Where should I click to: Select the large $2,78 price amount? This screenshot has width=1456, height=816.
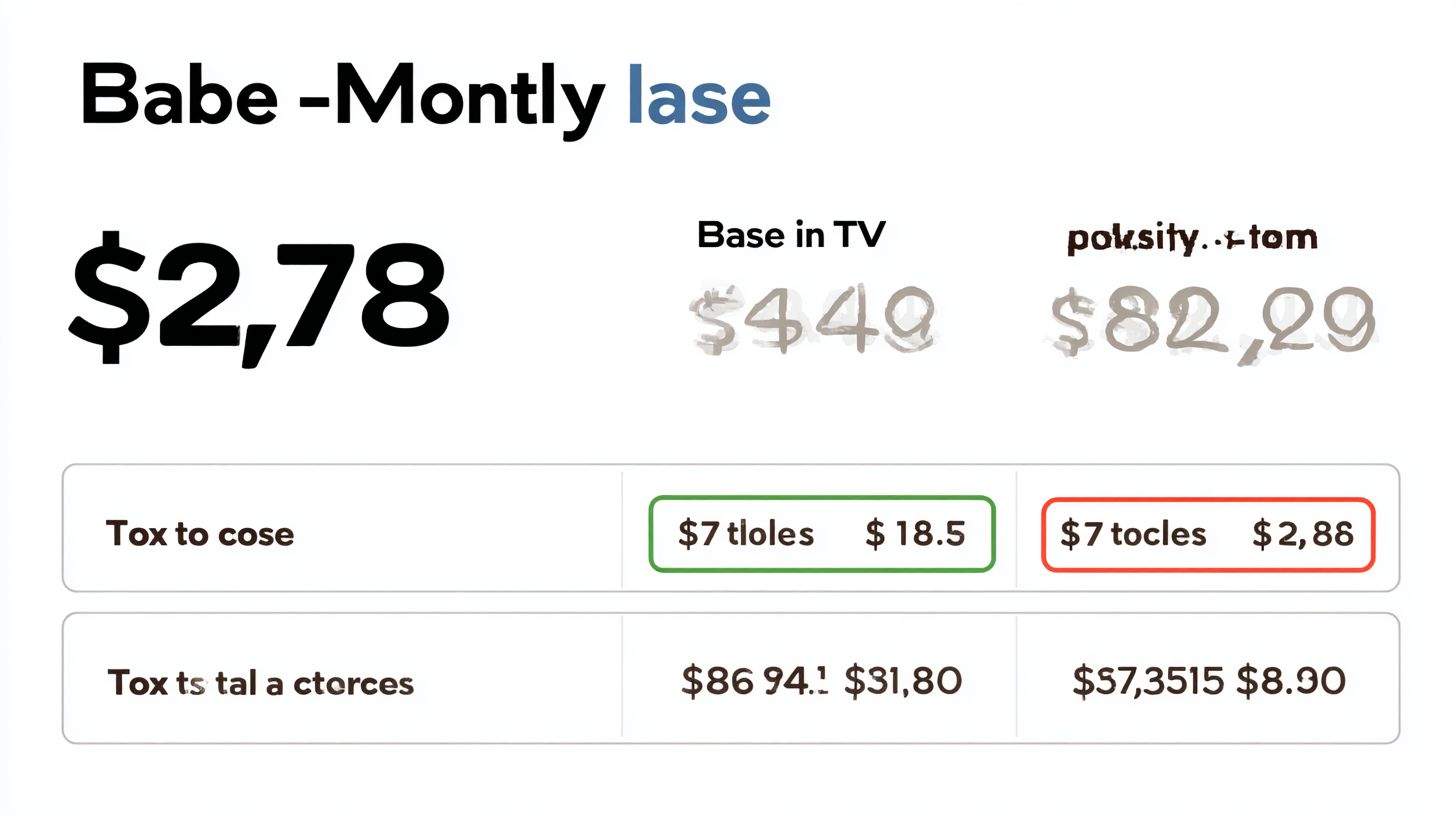258,296
